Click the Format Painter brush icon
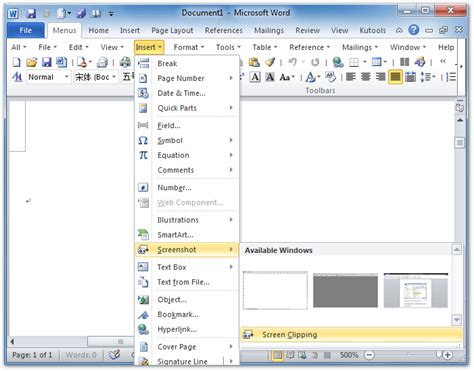Screen dimensions: 474x371 point(270,62)
